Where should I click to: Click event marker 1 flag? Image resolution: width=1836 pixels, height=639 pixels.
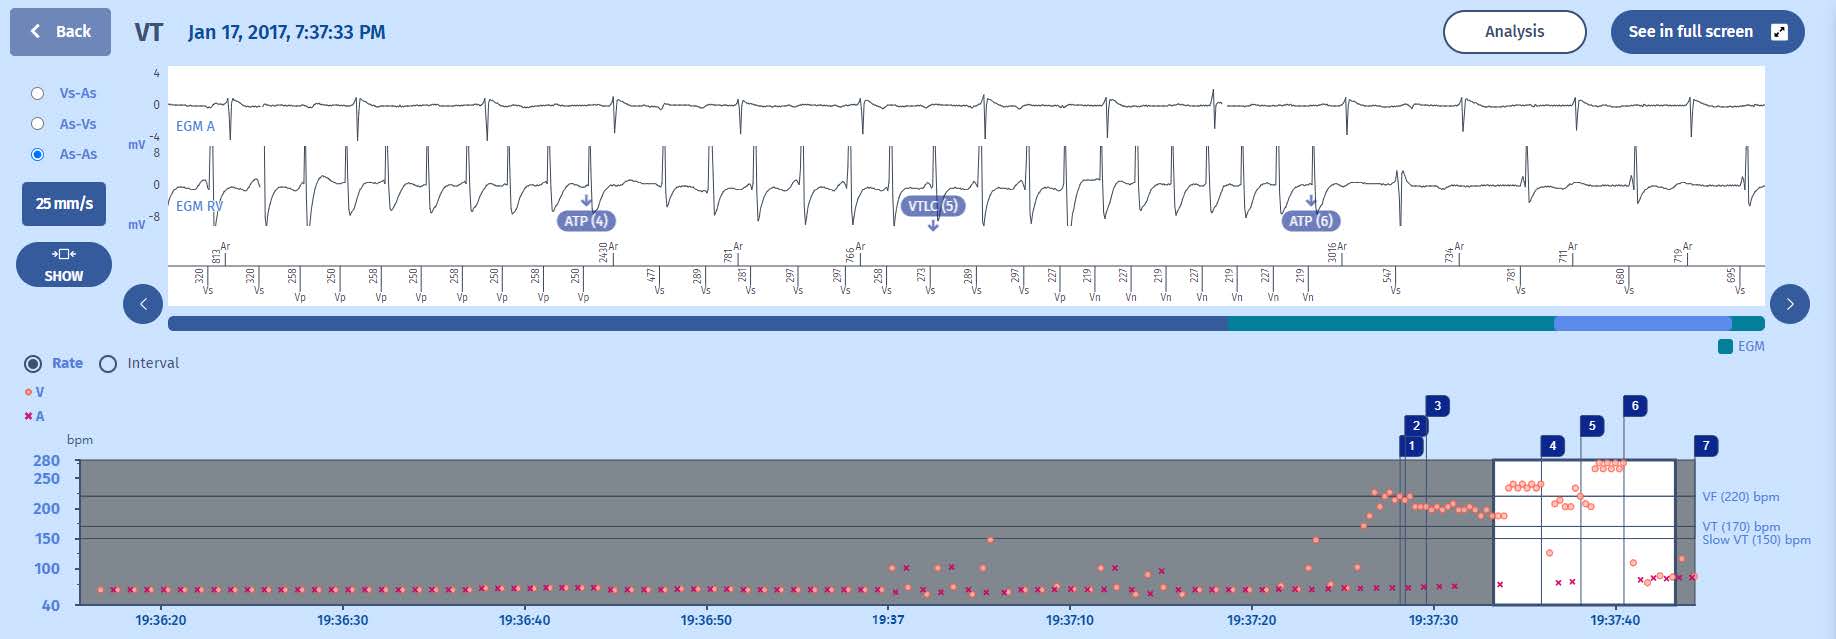point(1411,446)
